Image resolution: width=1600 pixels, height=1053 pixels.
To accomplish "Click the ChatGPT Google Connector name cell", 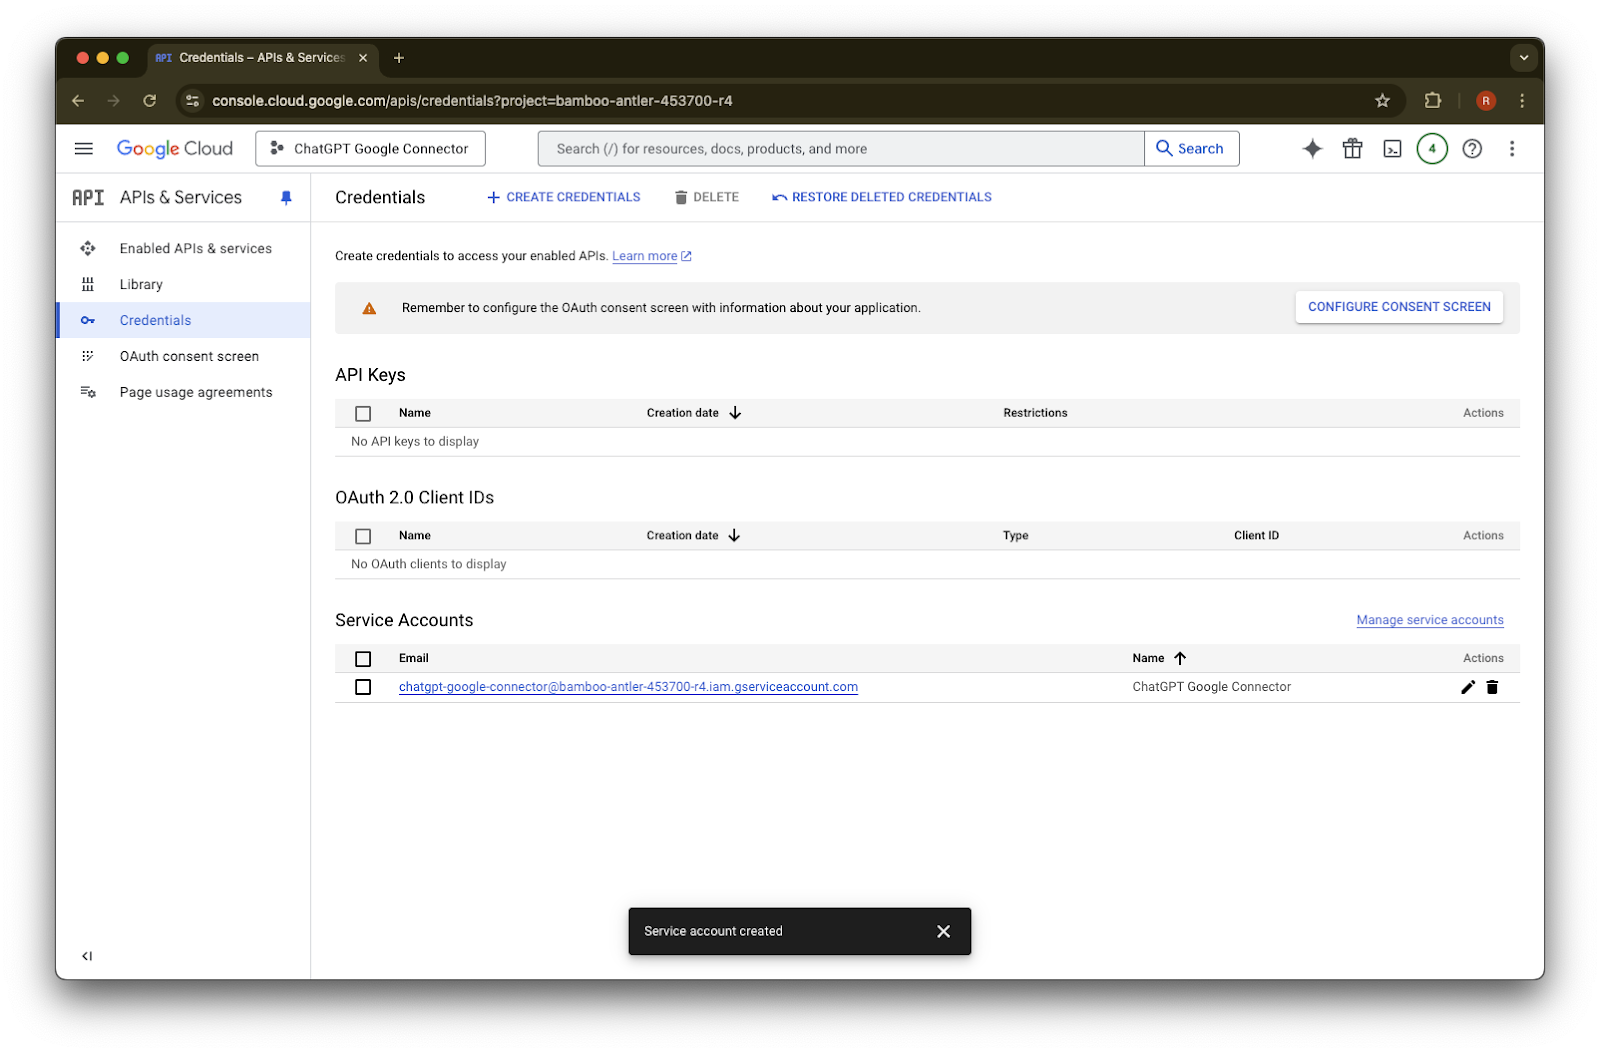I will click(x=1211, y=687).
